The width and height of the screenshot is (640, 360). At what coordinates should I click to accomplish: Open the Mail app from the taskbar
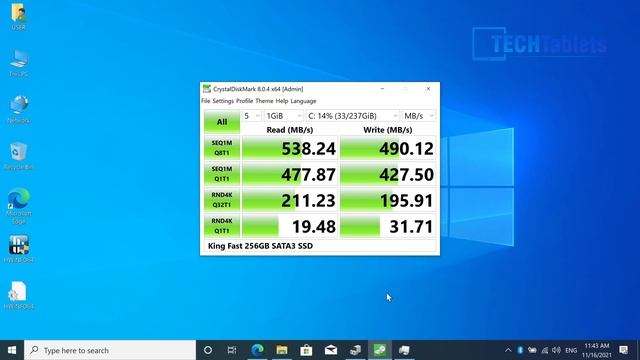331,350
